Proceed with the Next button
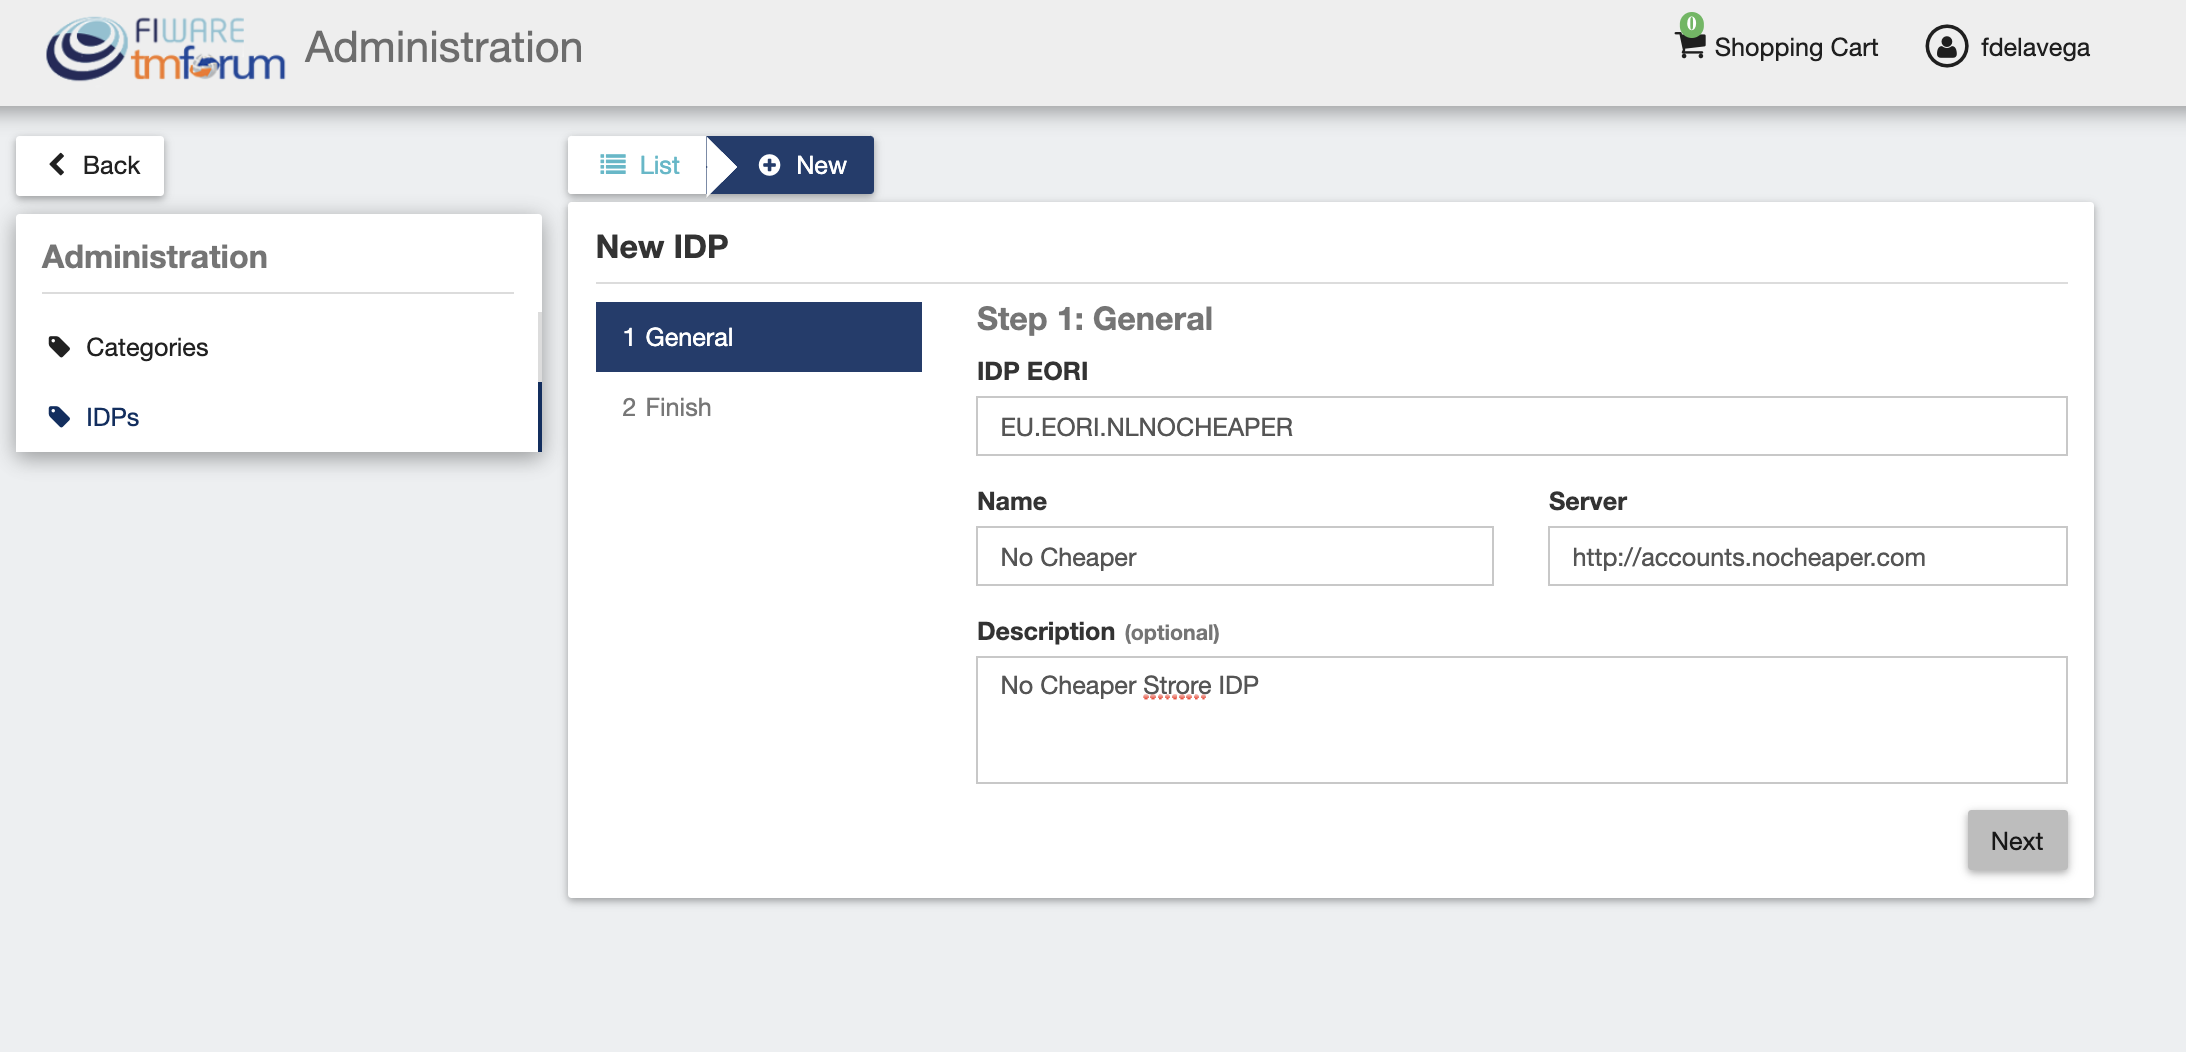Image resolution: width=2186 pixels, height=1052 pixels. 2017,841
